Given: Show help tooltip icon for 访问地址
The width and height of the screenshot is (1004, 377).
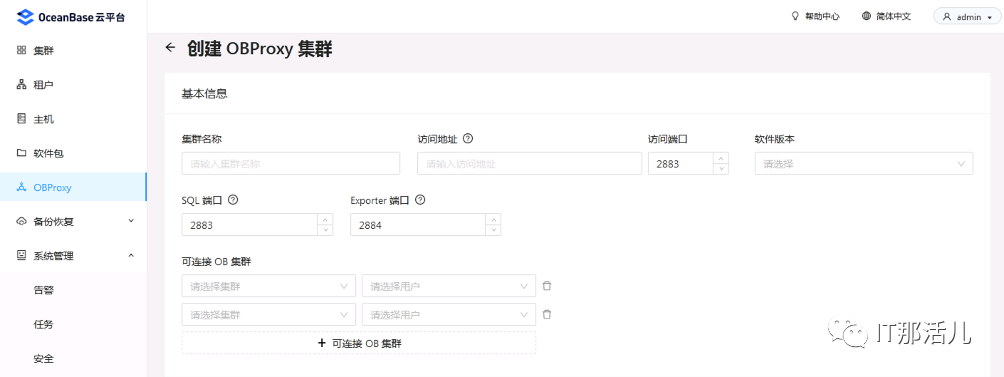Looking at the screenshot, I should [468, 138].
